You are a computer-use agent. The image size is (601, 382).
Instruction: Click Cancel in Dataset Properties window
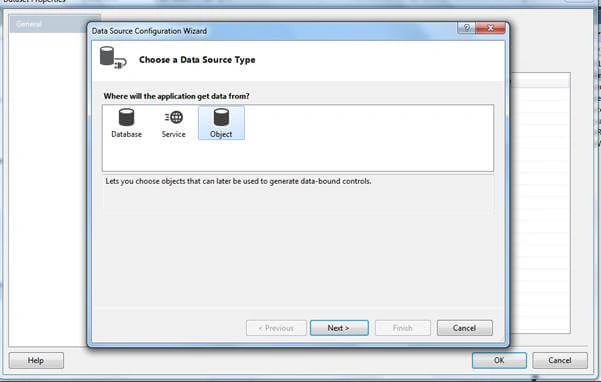pos(560,361)
